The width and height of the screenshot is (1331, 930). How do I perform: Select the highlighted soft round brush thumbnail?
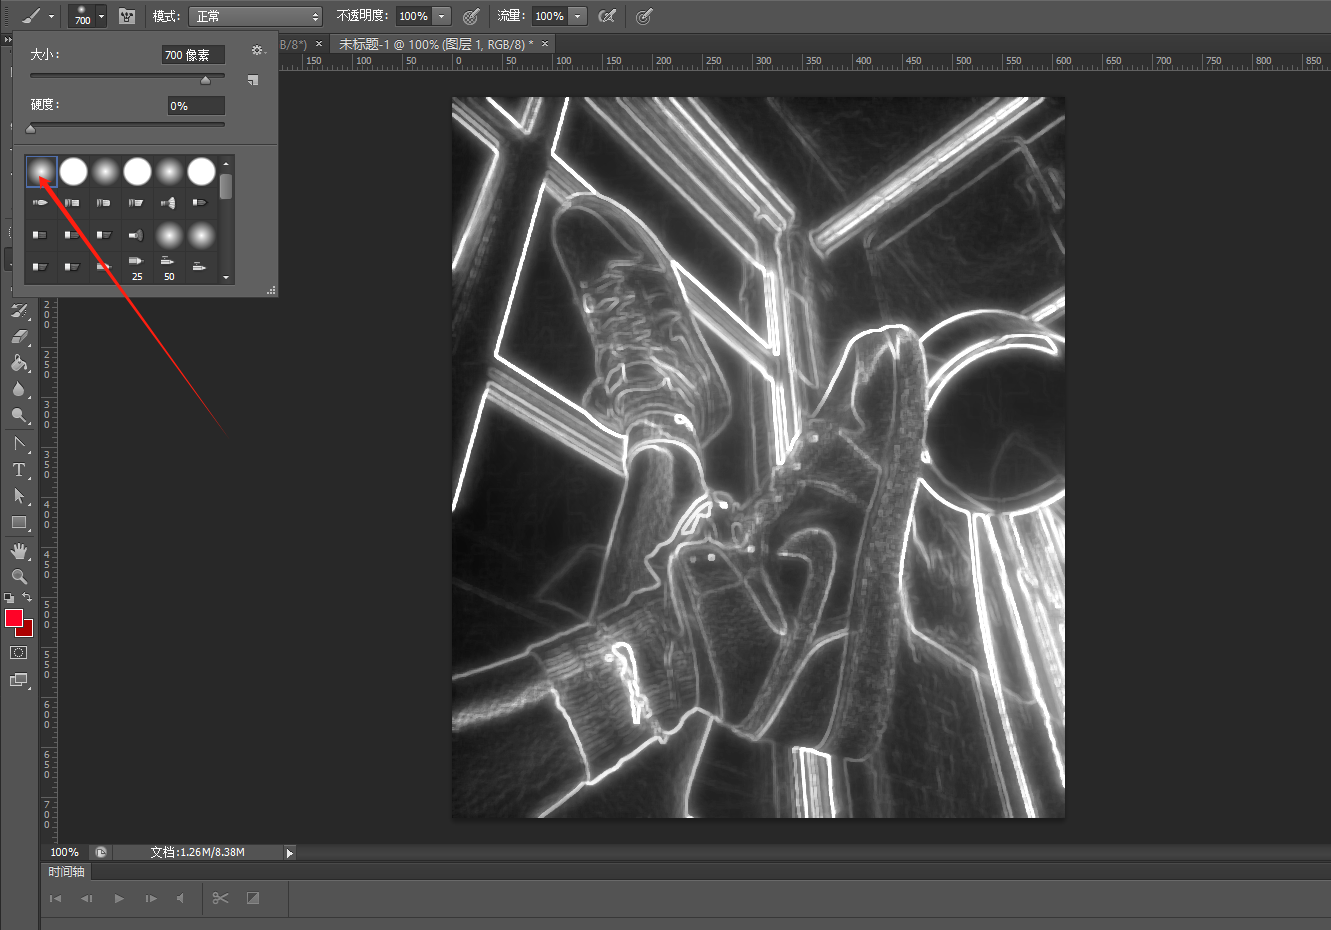[41, 171]
